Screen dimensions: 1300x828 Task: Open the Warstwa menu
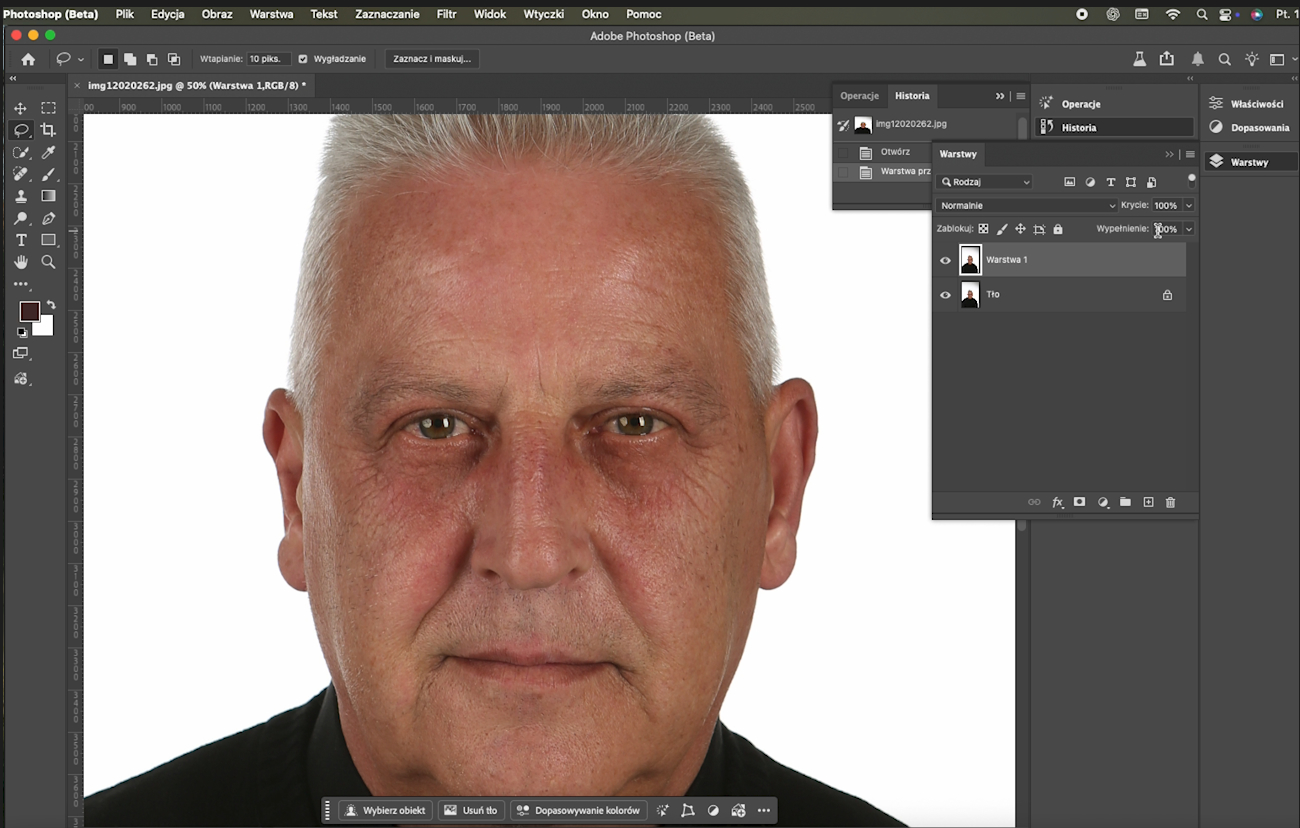tap(271, 14)
